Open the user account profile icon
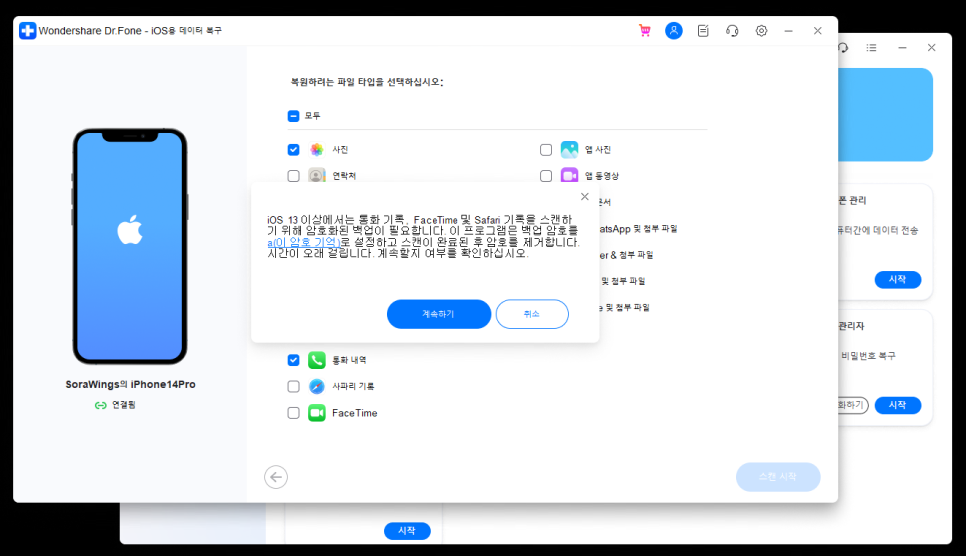The width and height of the screenshot is (966, 556). 674,30
